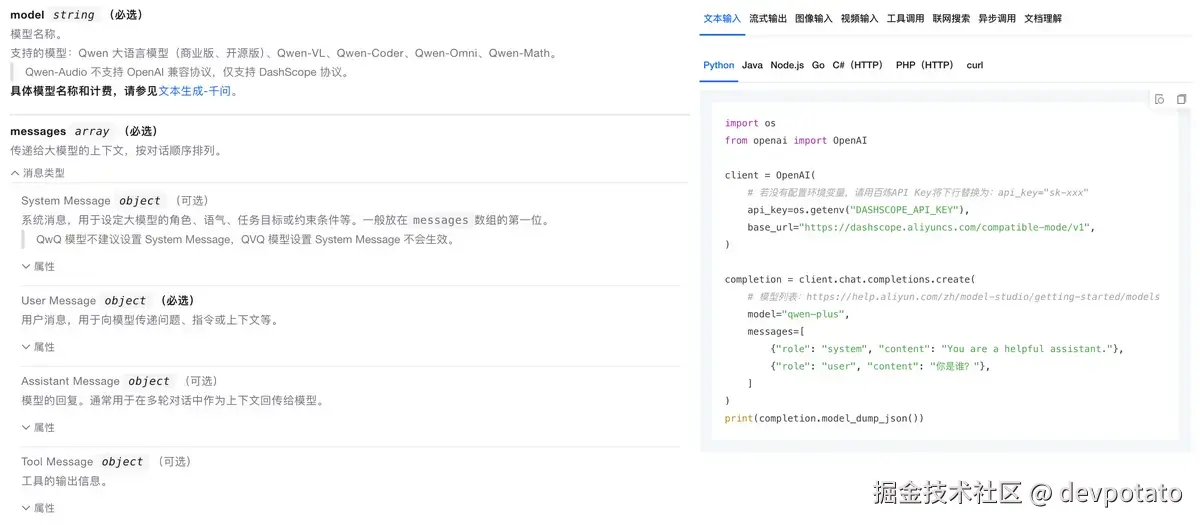Viewport: 1200px width, 525px height.
Task: Expand 属性 under System Message
Action: [x=38, y=267]
